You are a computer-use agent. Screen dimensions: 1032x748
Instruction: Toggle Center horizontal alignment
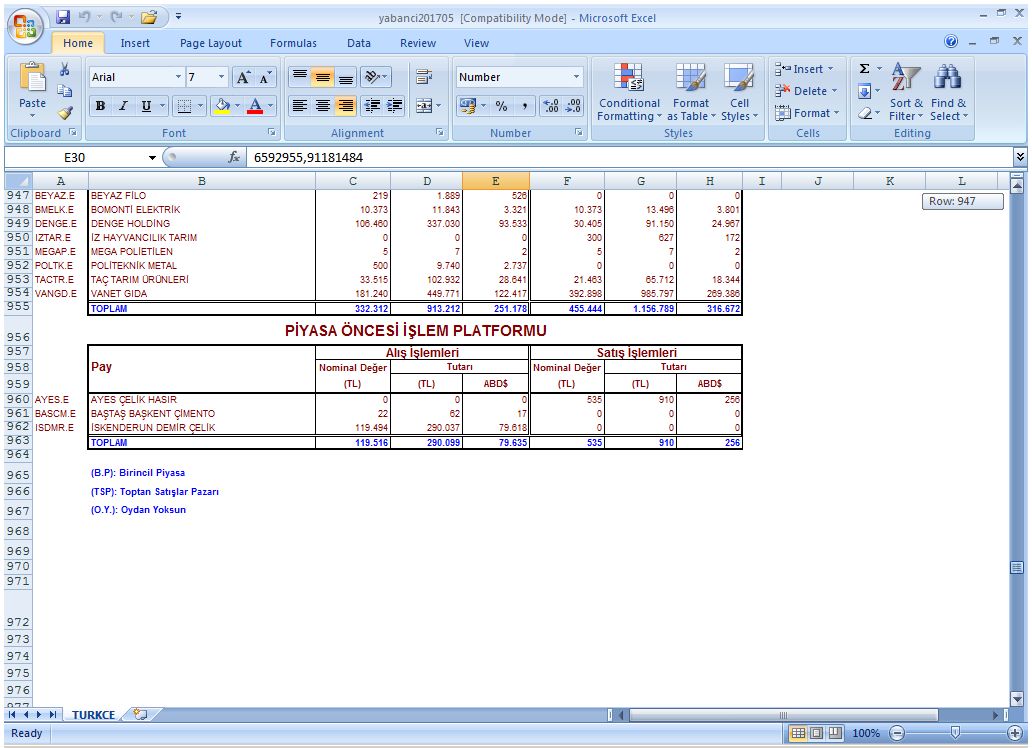(x=322, y=105)
